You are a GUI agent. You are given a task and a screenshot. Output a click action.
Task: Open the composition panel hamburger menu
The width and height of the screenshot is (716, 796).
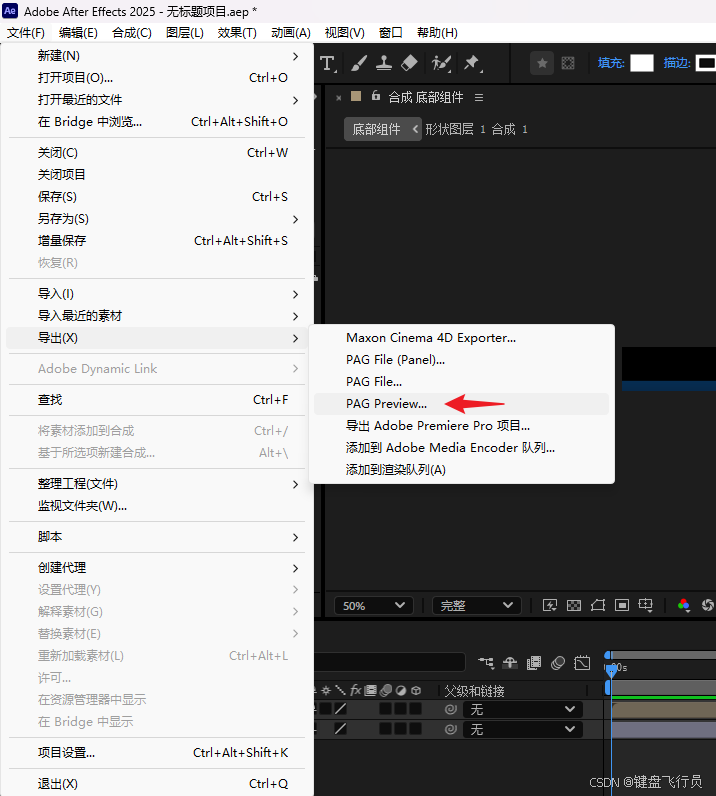click(479, 97)
